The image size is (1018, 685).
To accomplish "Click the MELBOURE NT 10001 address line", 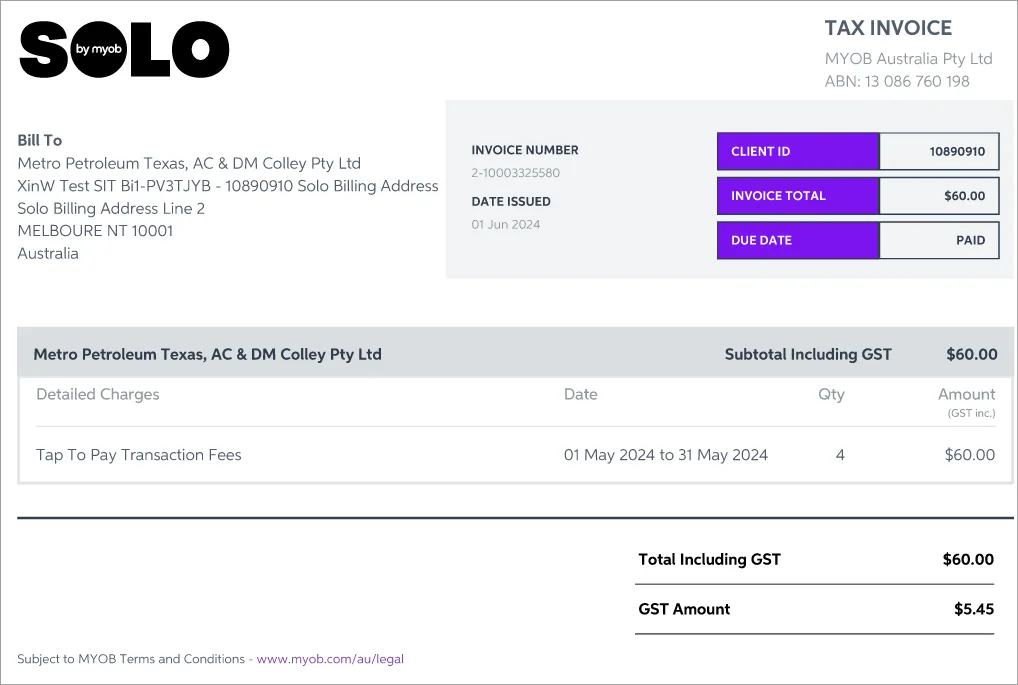I will click(x=95, y=231).
